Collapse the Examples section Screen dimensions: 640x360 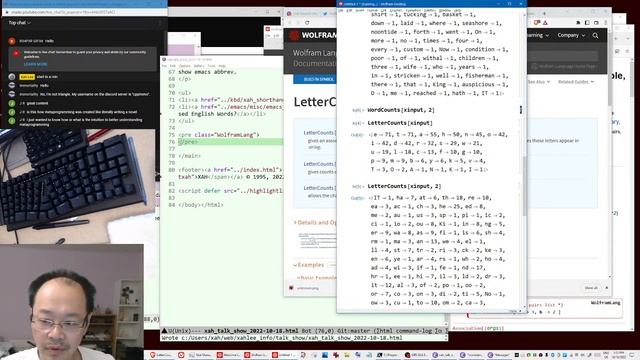point(309,265)
